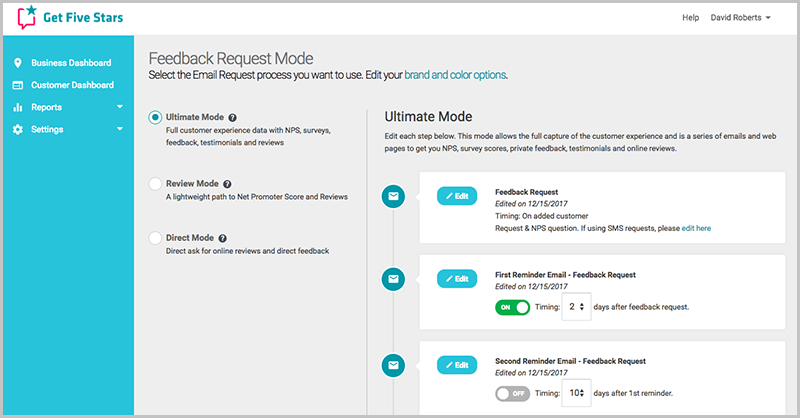Click the help icon beside Review Mode
800x418 pixels.
coord(227,184)
